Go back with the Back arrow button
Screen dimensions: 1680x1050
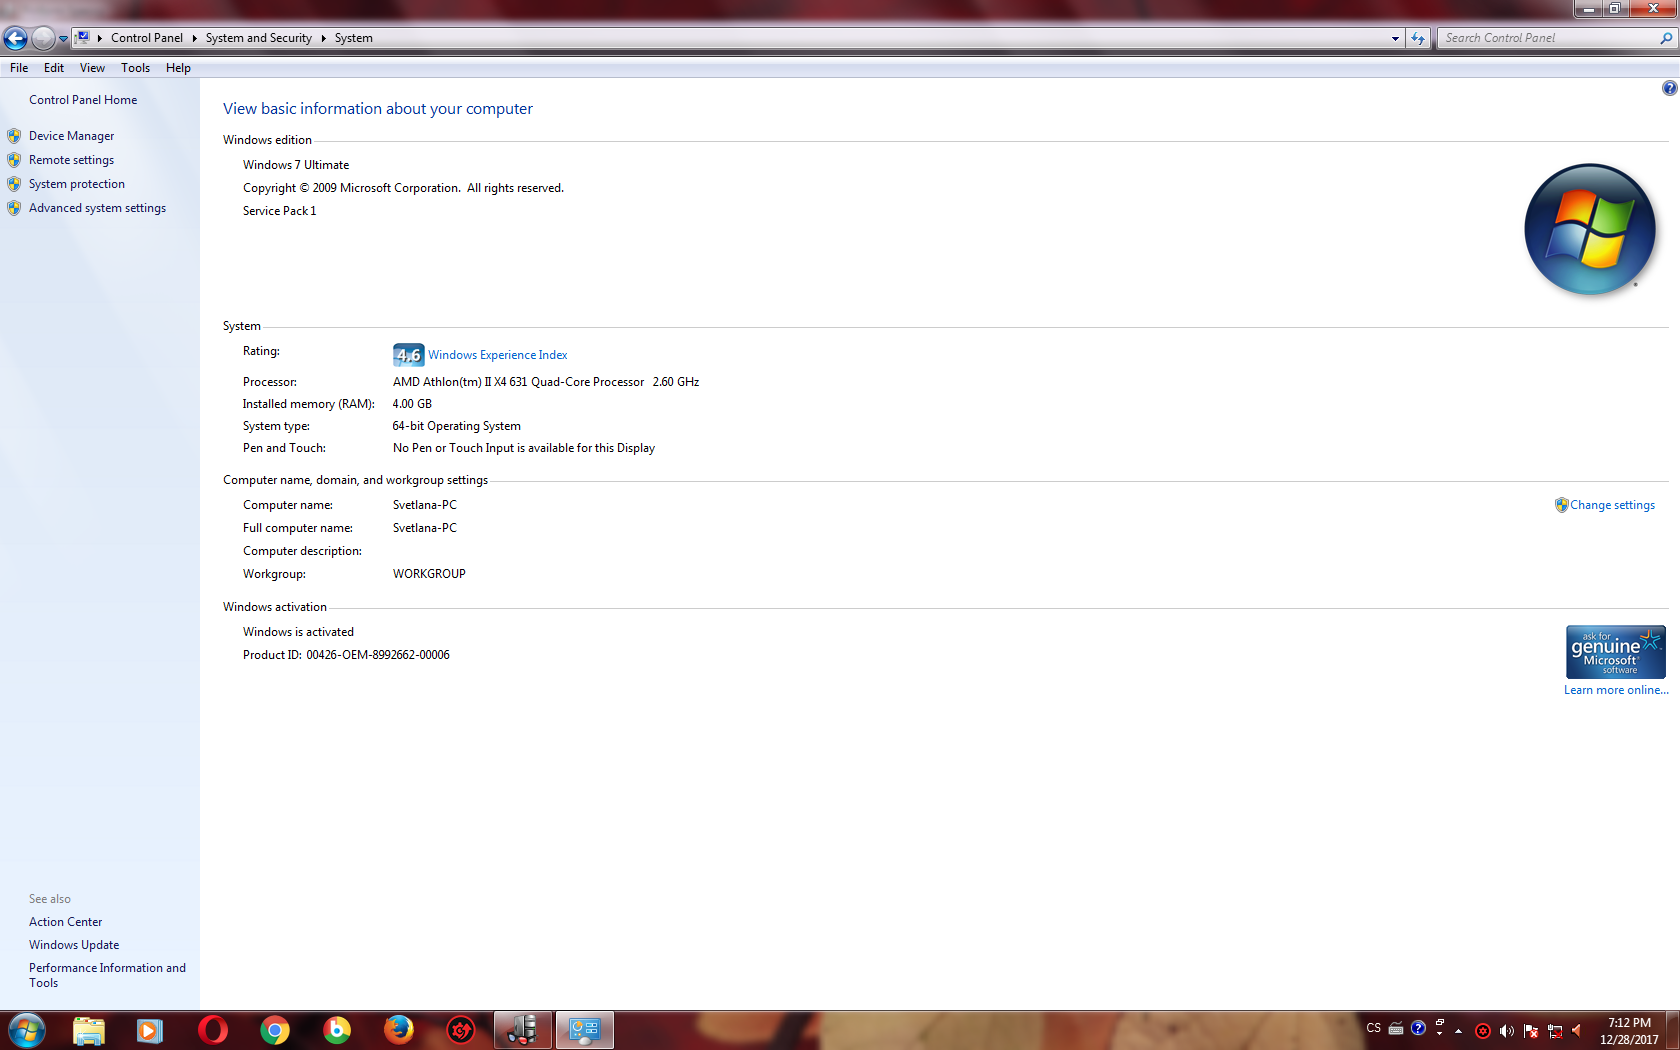pos(15,38)
